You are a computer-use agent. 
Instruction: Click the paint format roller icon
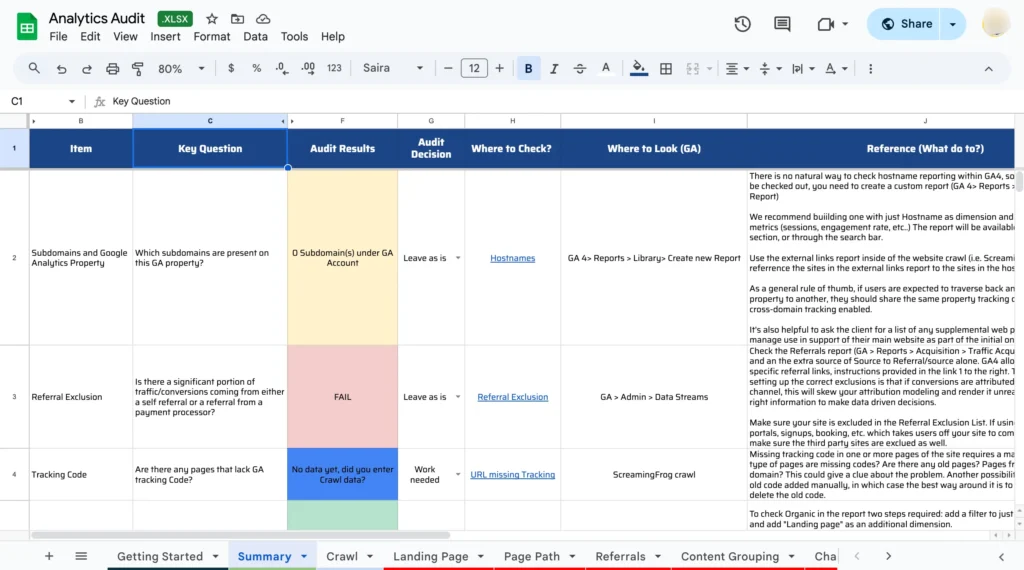coord(138,69)
